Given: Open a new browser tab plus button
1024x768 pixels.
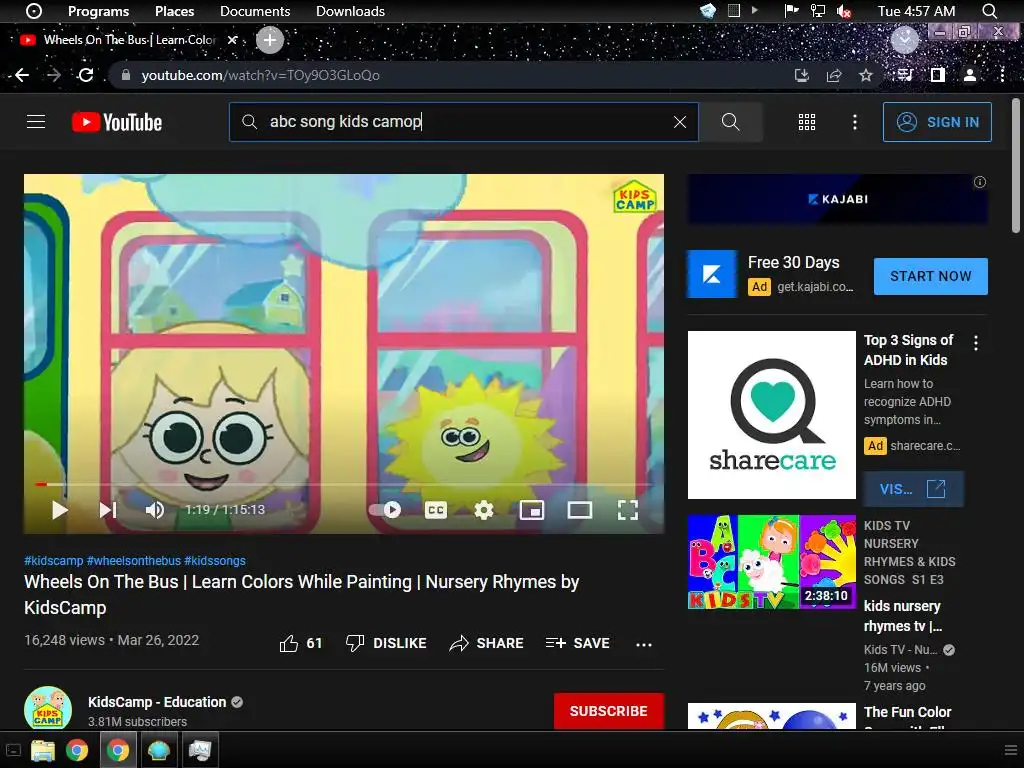Looking at the screenshot, I should pos(270,40).
